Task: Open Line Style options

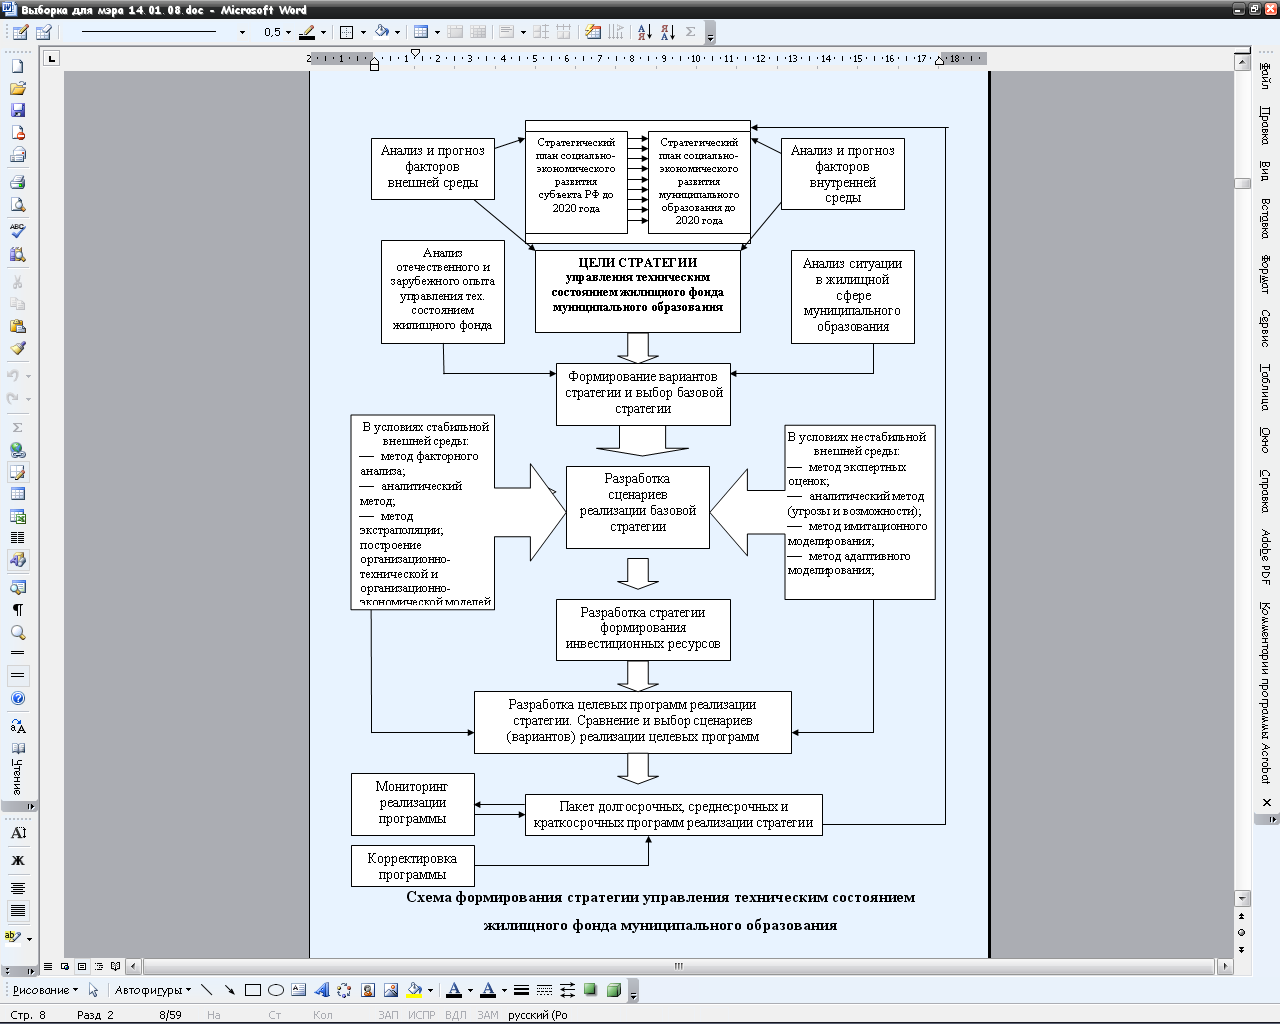Action: [521, 990]
